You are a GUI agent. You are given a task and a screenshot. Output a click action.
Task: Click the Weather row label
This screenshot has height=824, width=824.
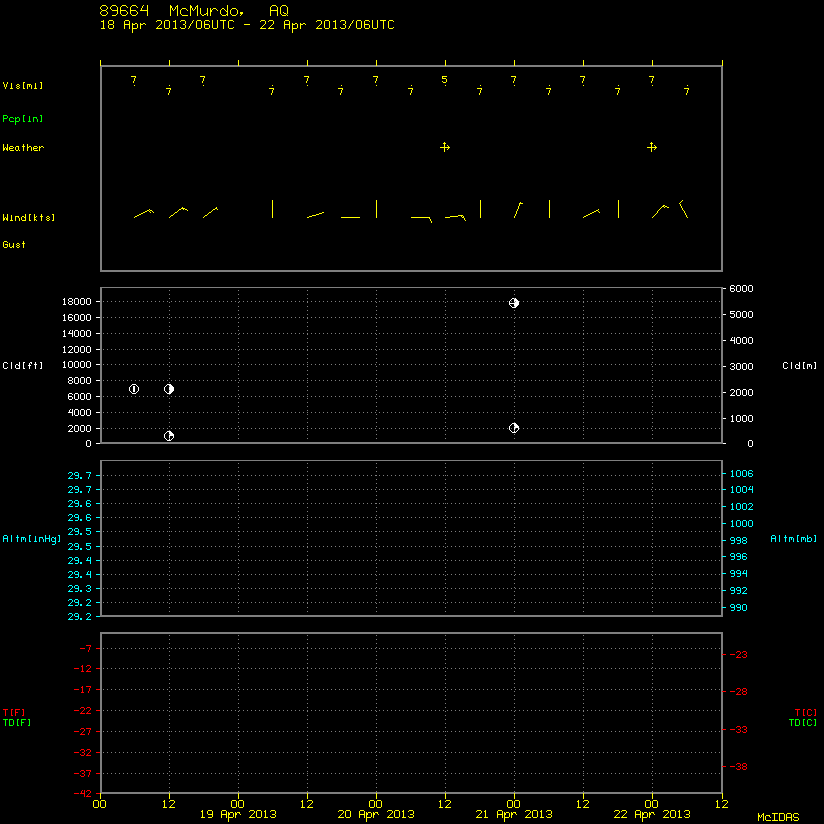point(23,148)
